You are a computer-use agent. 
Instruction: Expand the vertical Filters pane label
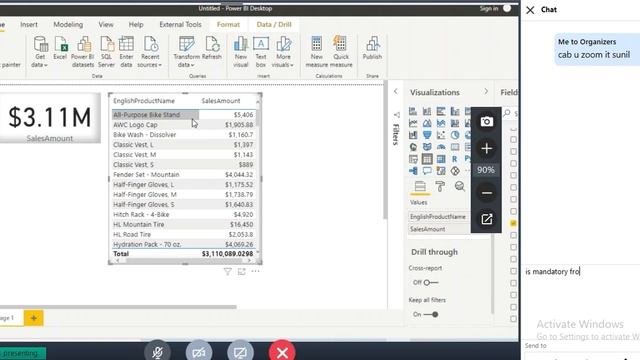click(396, 134)
